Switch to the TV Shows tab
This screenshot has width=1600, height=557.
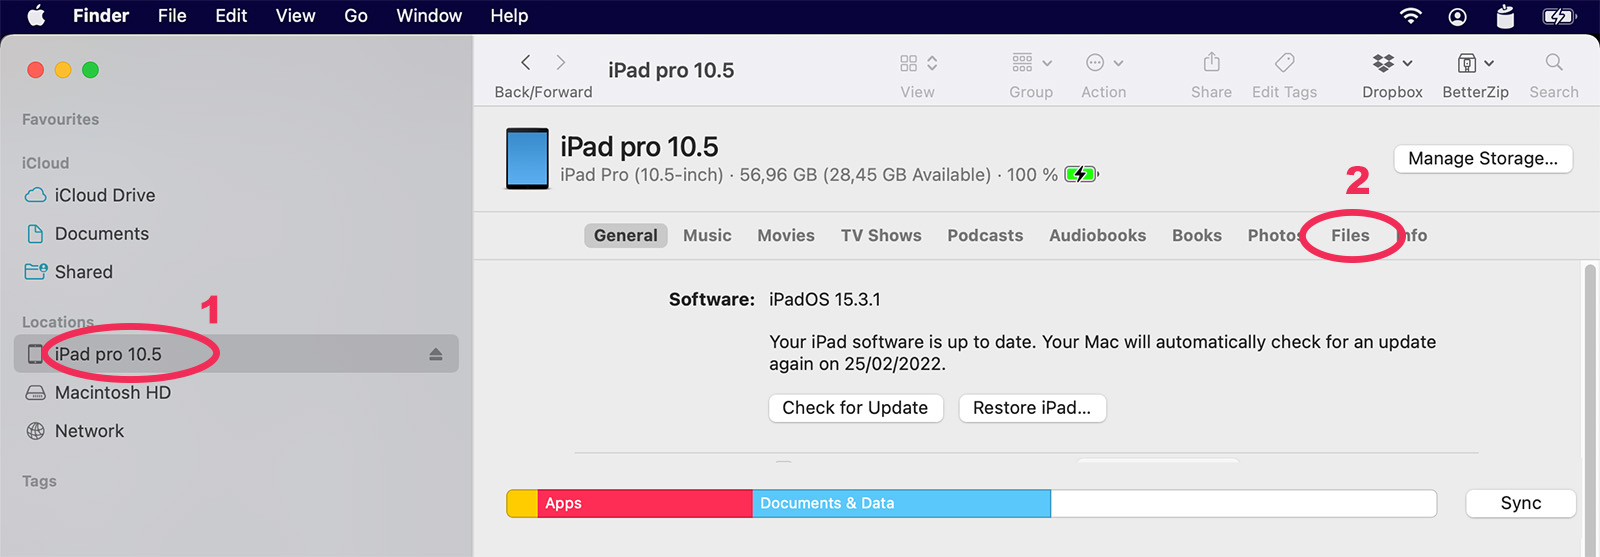click(x=881, y=236)
